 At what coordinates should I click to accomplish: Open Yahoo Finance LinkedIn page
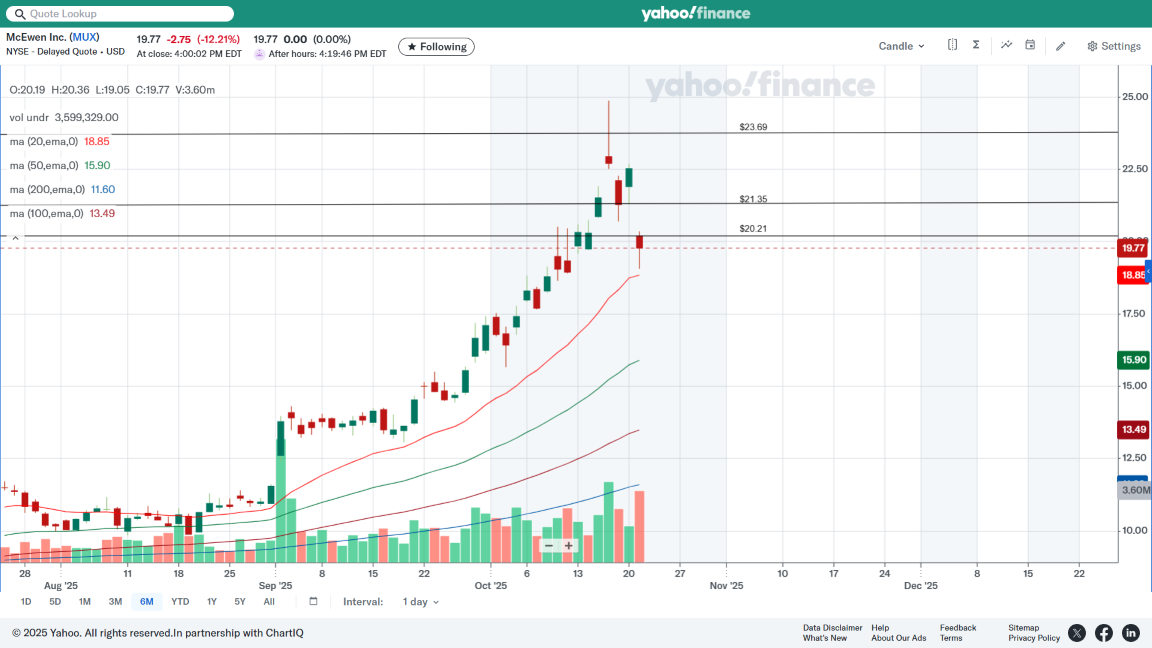(1131, 633)
